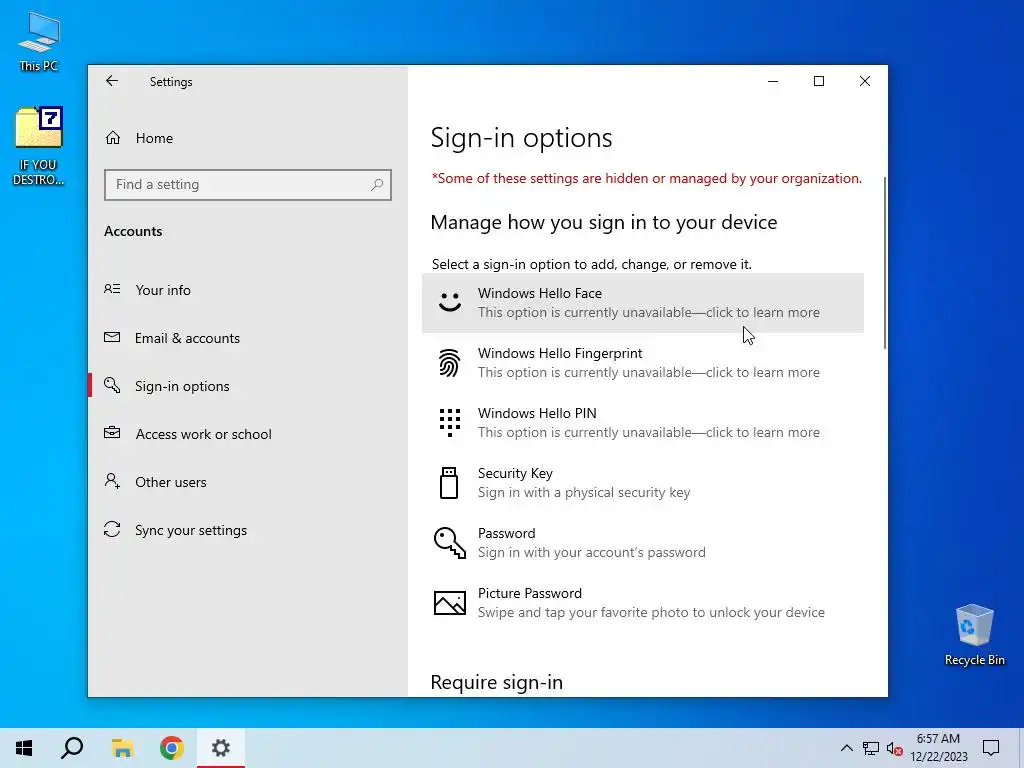Click the Settings gear on the taskbar
This screenshot has height=768, width=1024.
pyautogui.click(x=221, y=748)
